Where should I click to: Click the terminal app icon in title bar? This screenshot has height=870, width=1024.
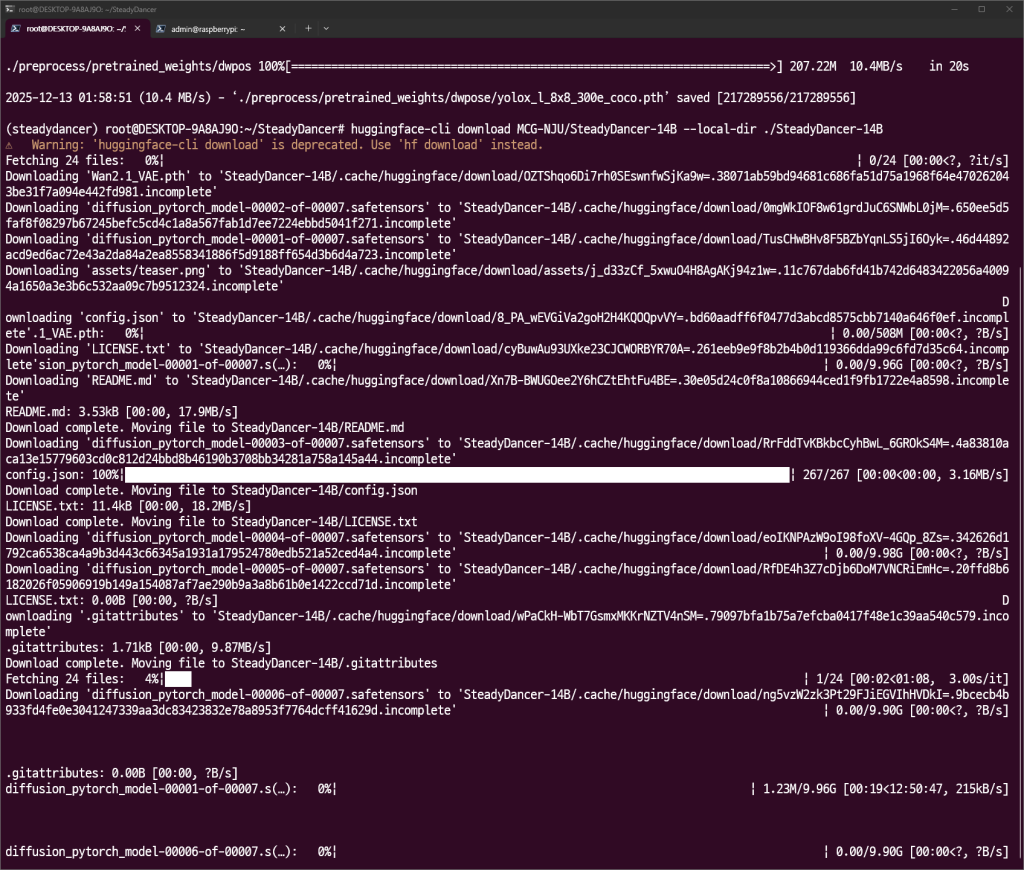10,8
